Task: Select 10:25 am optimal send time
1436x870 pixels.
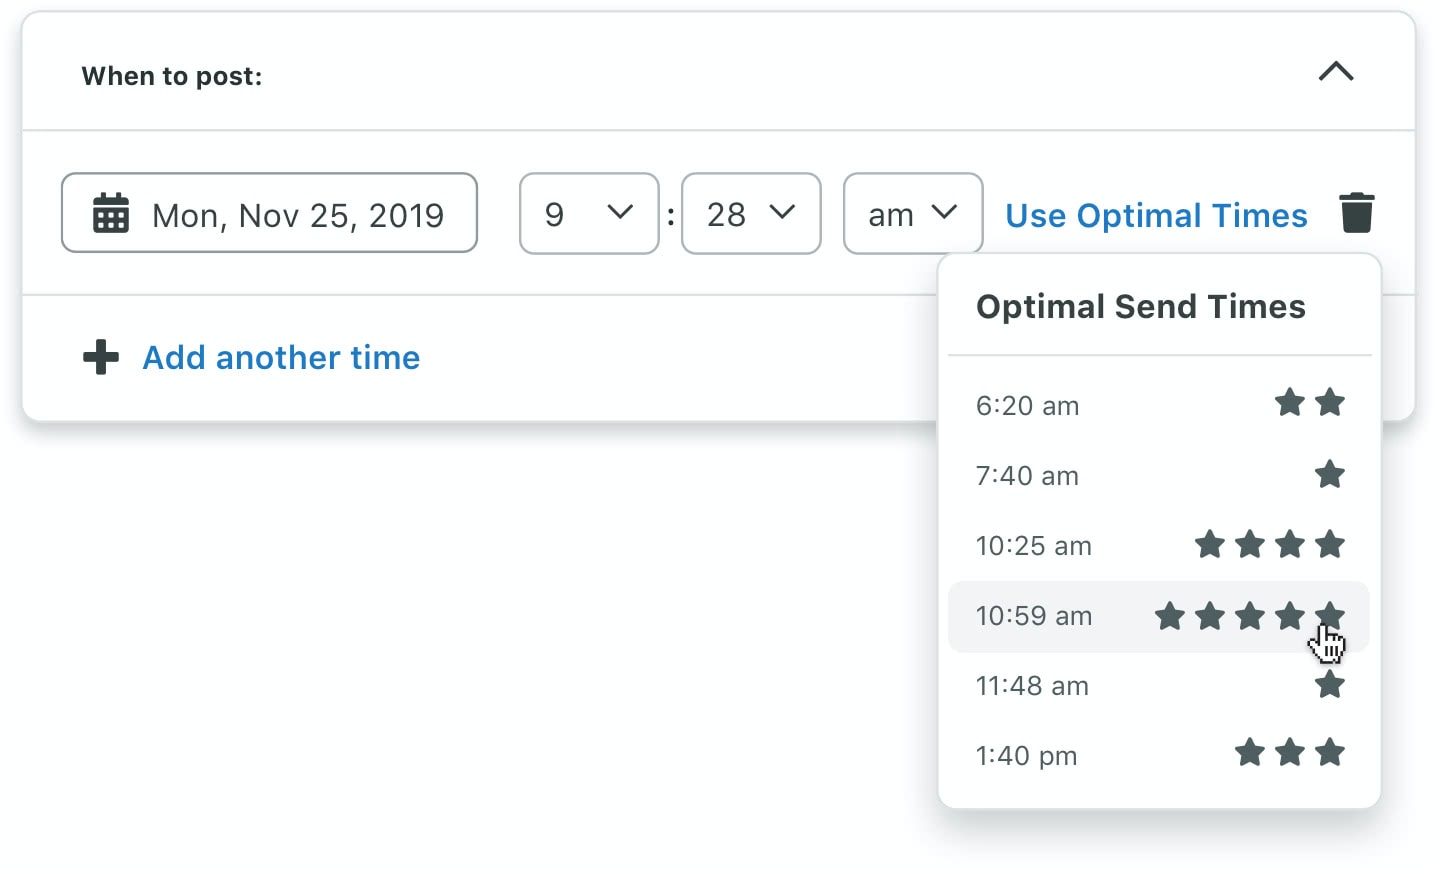Action: (x=1033, y=546)
